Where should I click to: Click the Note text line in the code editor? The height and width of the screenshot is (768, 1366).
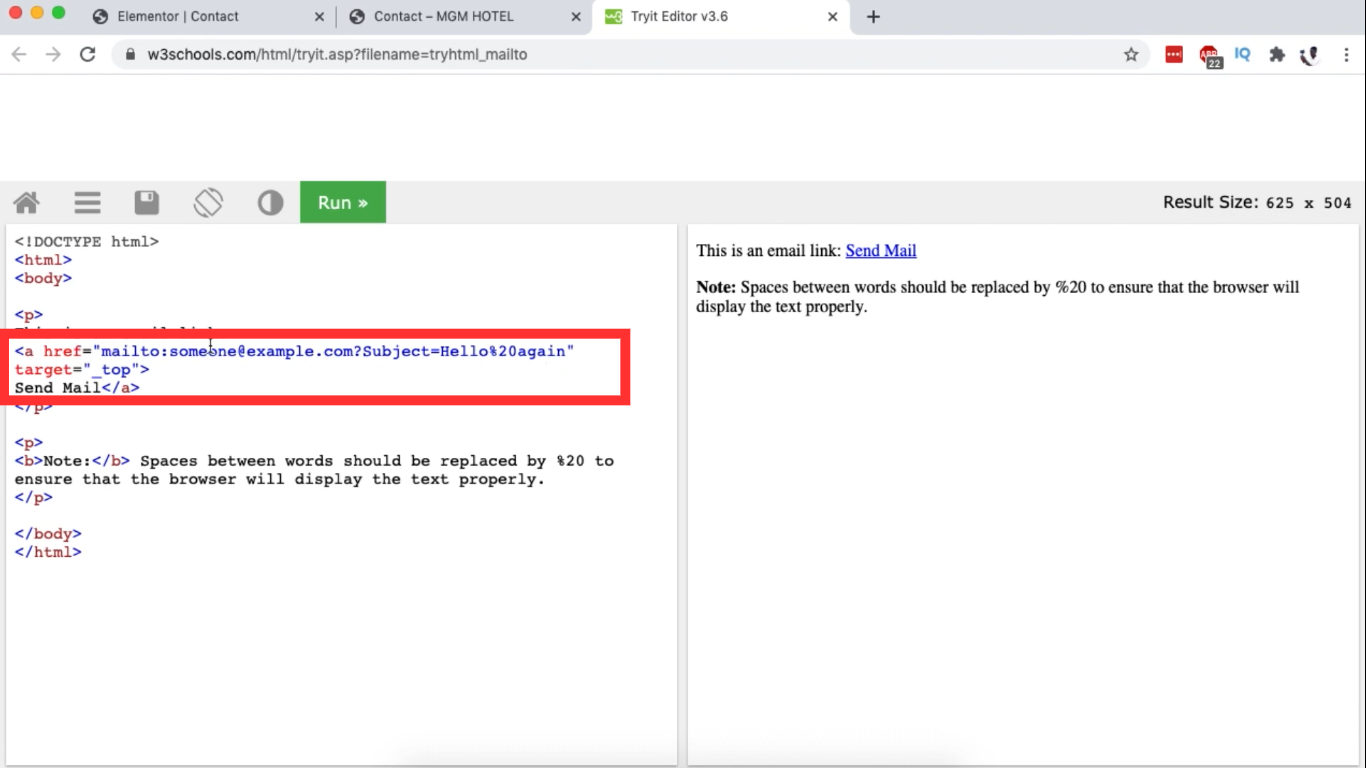(x=314, y=461)
